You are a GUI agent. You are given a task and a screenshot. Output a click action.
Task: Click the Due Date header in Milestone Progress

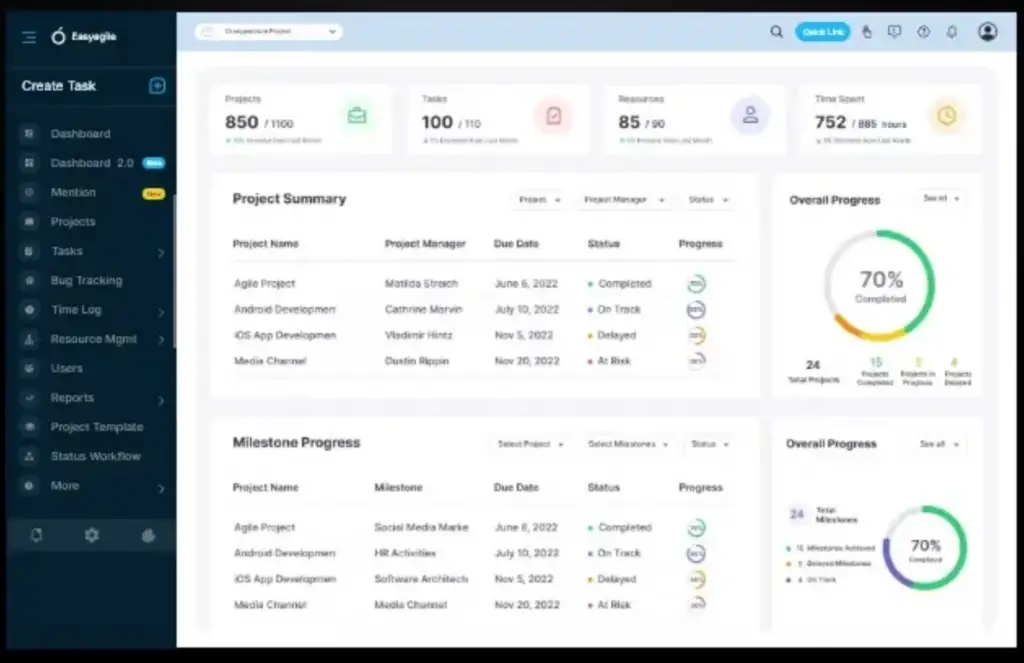[x=516, y=487]
